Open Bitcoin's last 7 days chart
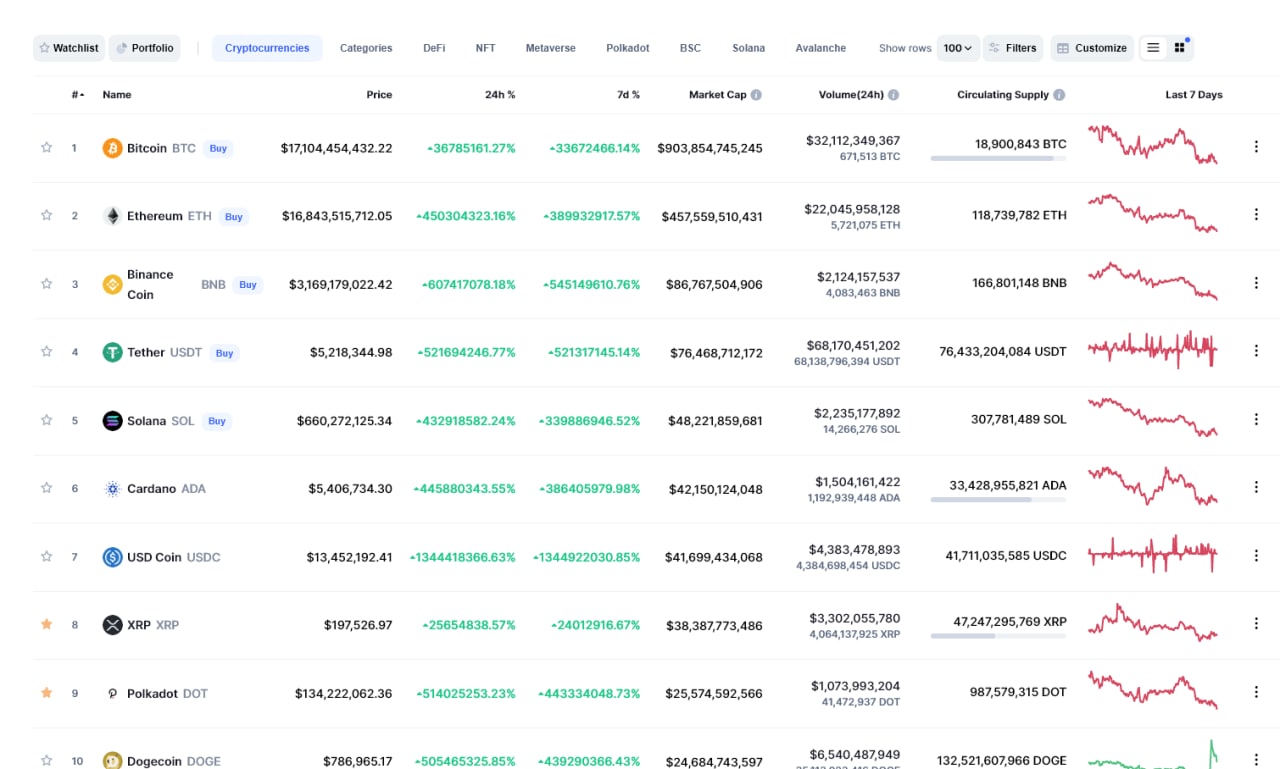 1153,144
